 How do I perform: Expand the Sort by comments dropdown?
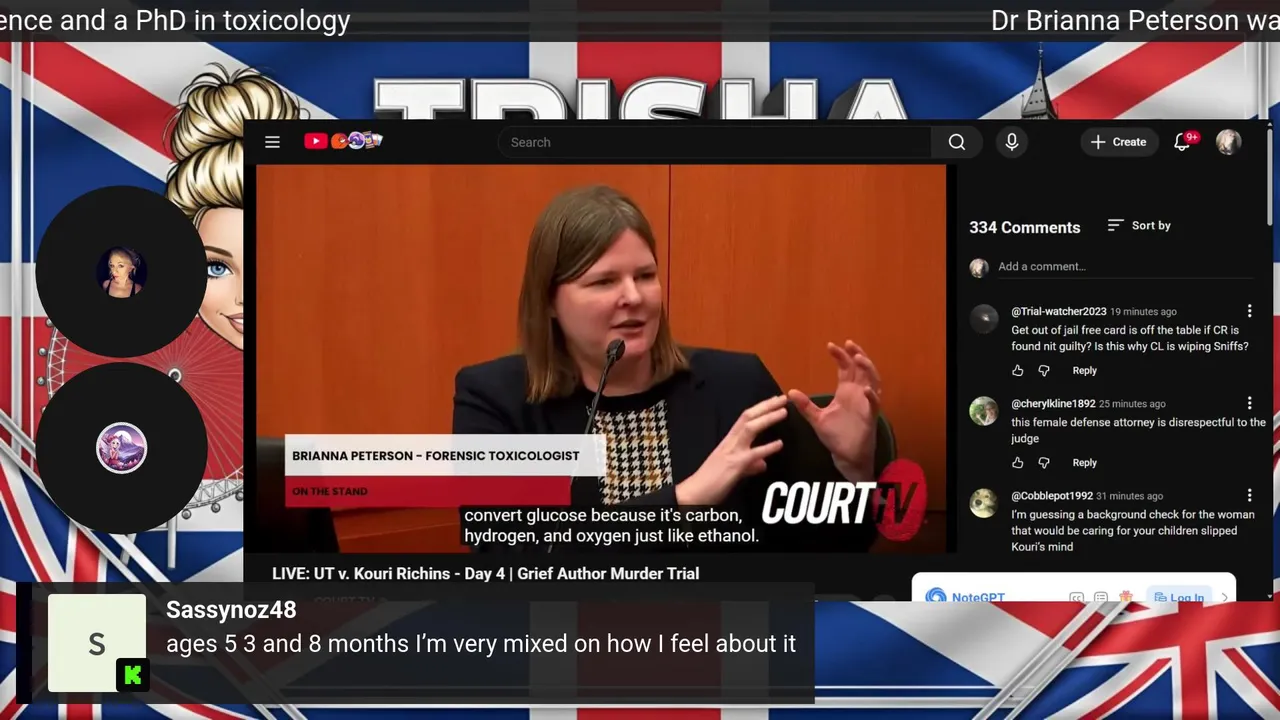[1139, 226]
